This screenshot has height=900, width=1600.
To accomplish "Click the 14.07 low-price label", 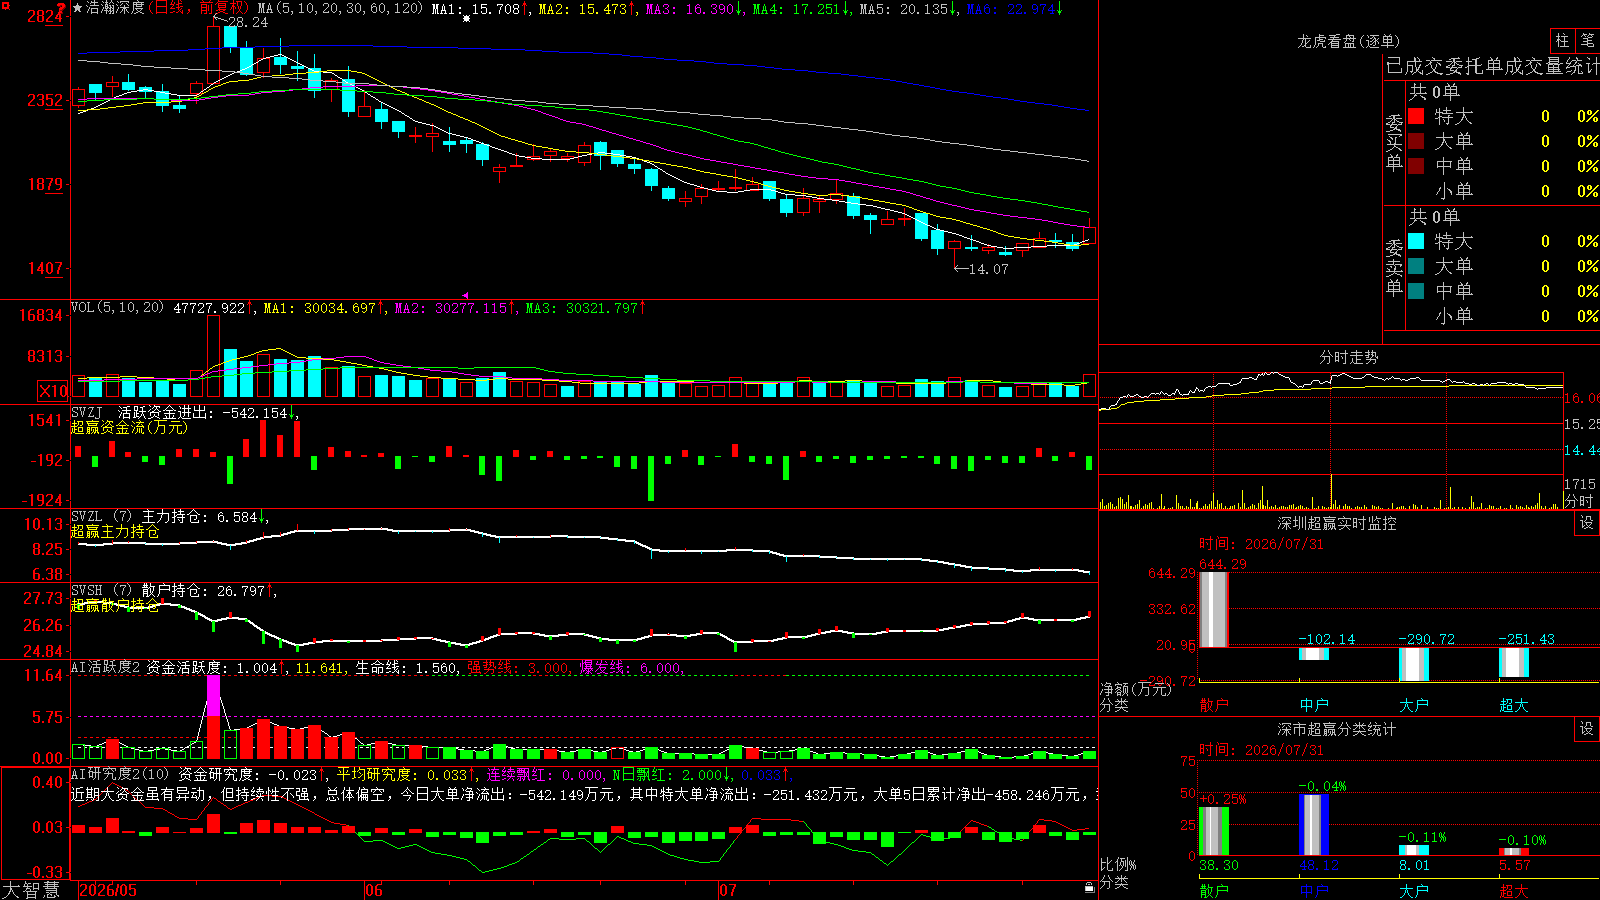I will pos(989,269).
